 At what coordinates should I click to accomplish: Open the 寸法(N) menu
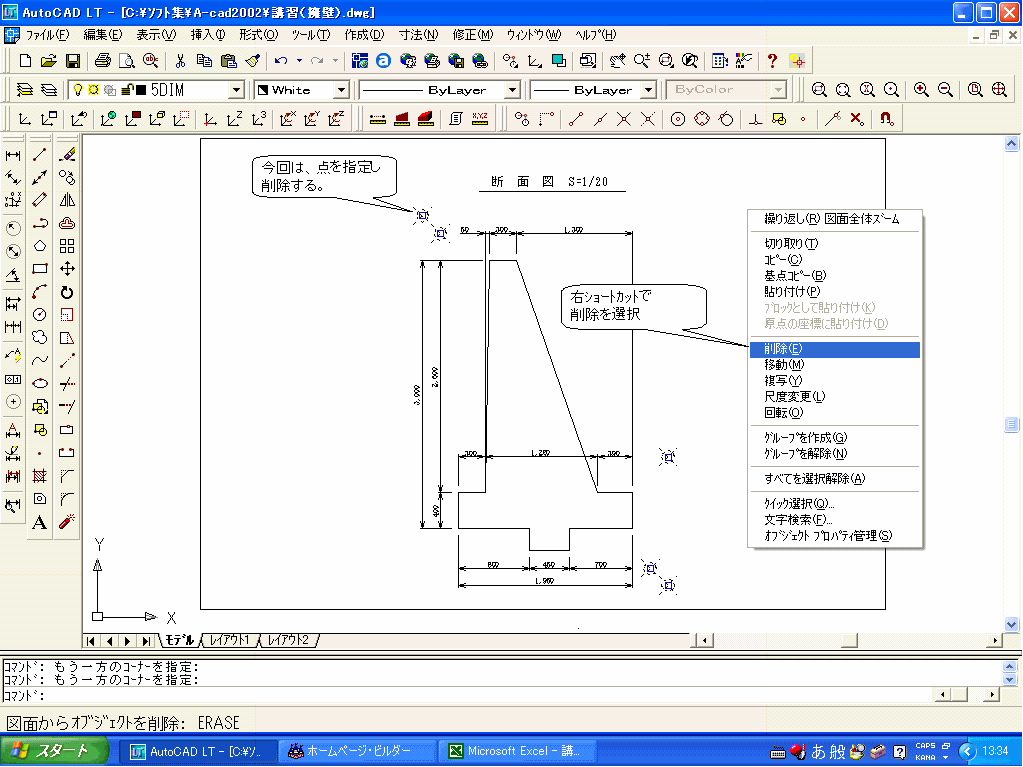pyautogui.click(x=418, y=35)
